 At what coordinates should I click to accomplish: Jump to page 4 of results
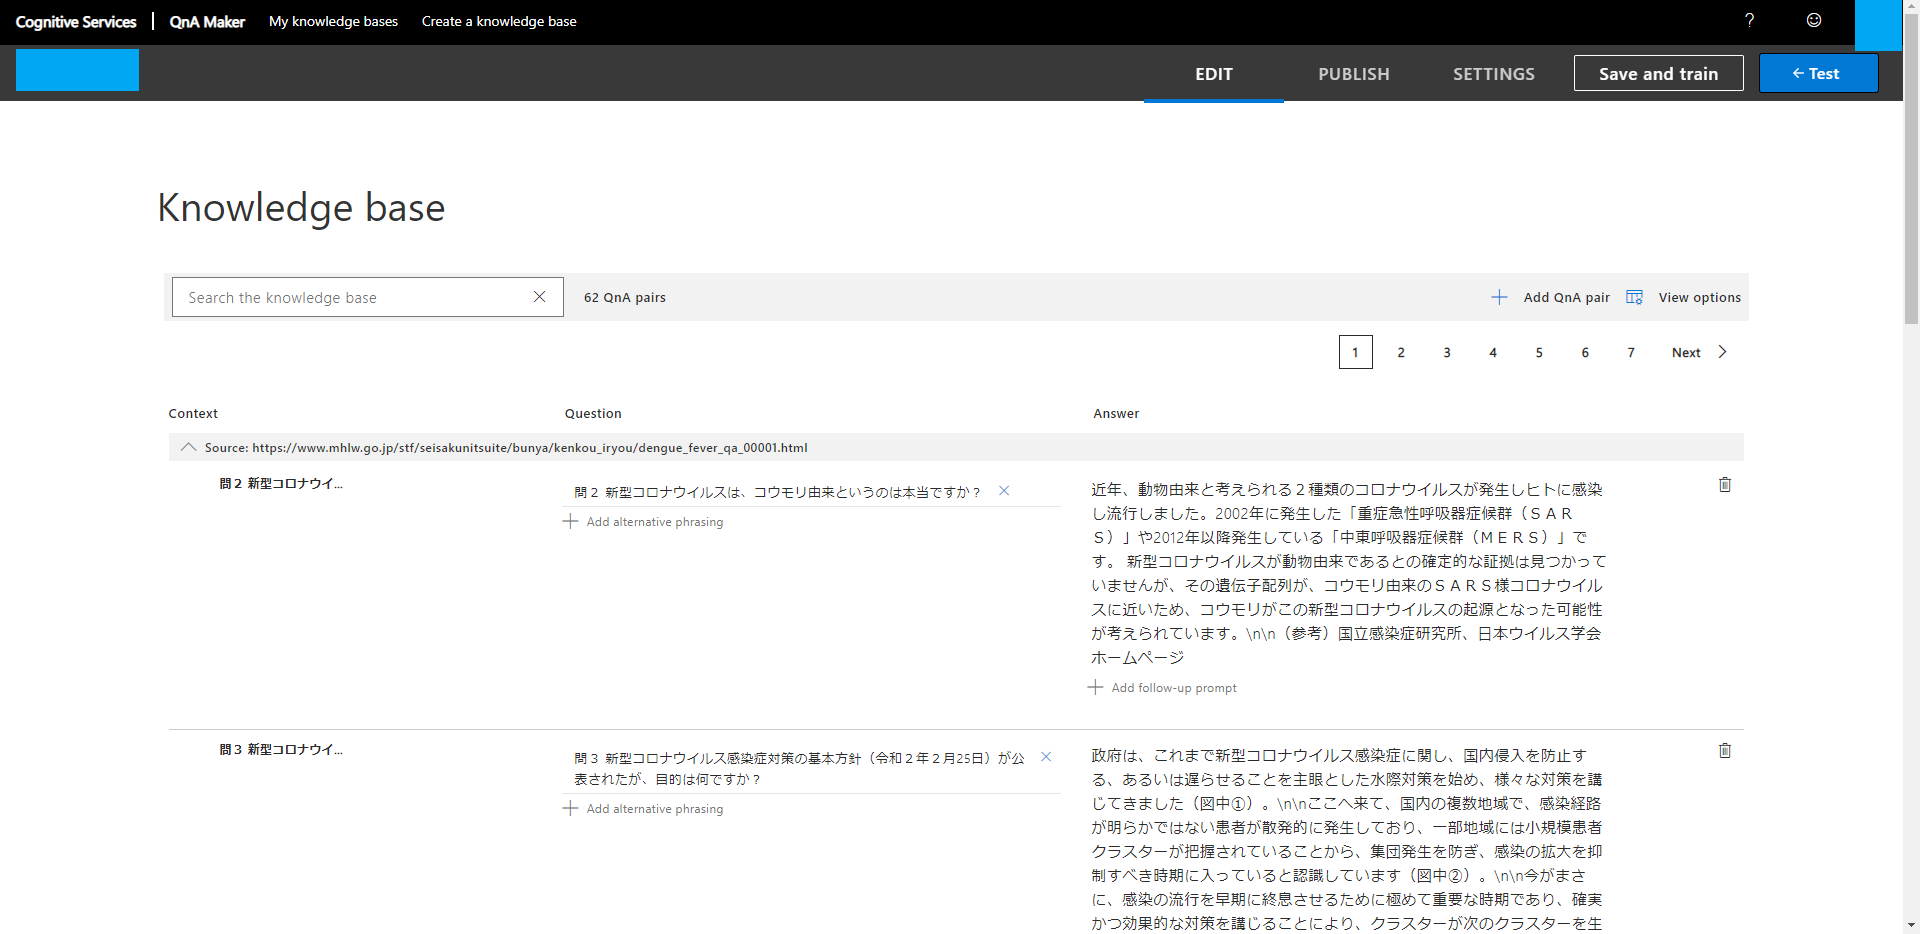[x=1493, y=352]
